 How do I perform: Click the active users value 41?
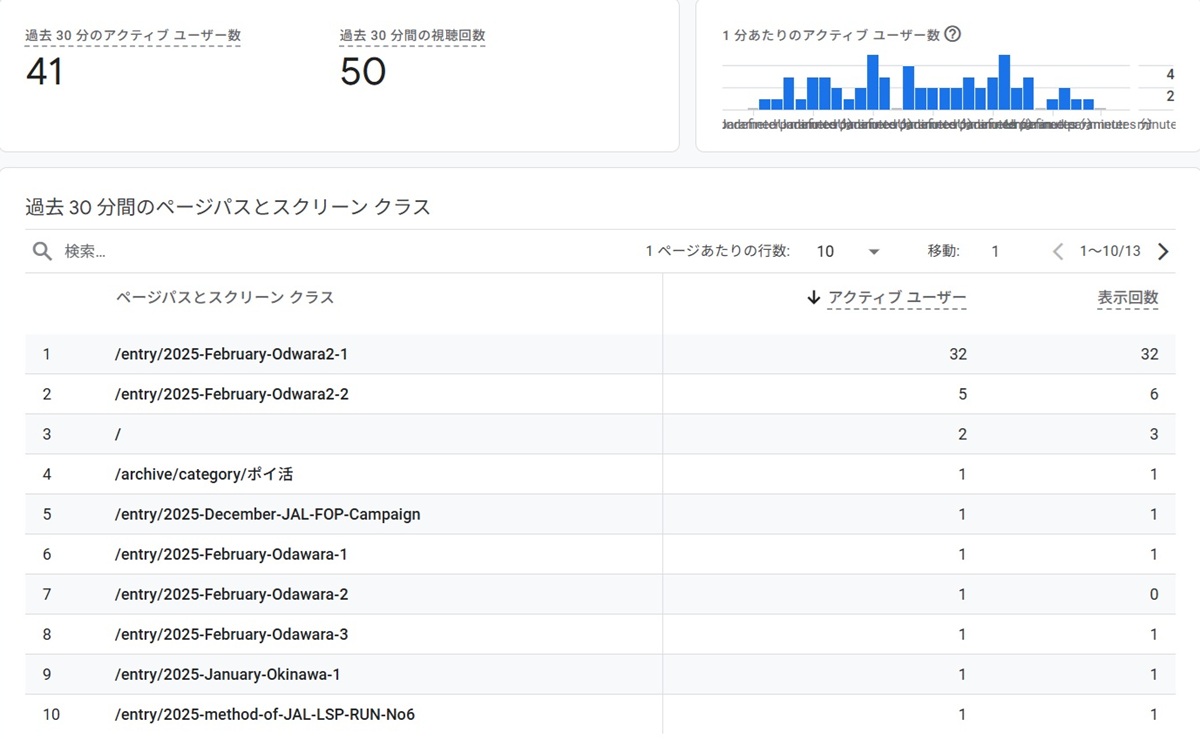pyautogui.click(x=44, y=72)
